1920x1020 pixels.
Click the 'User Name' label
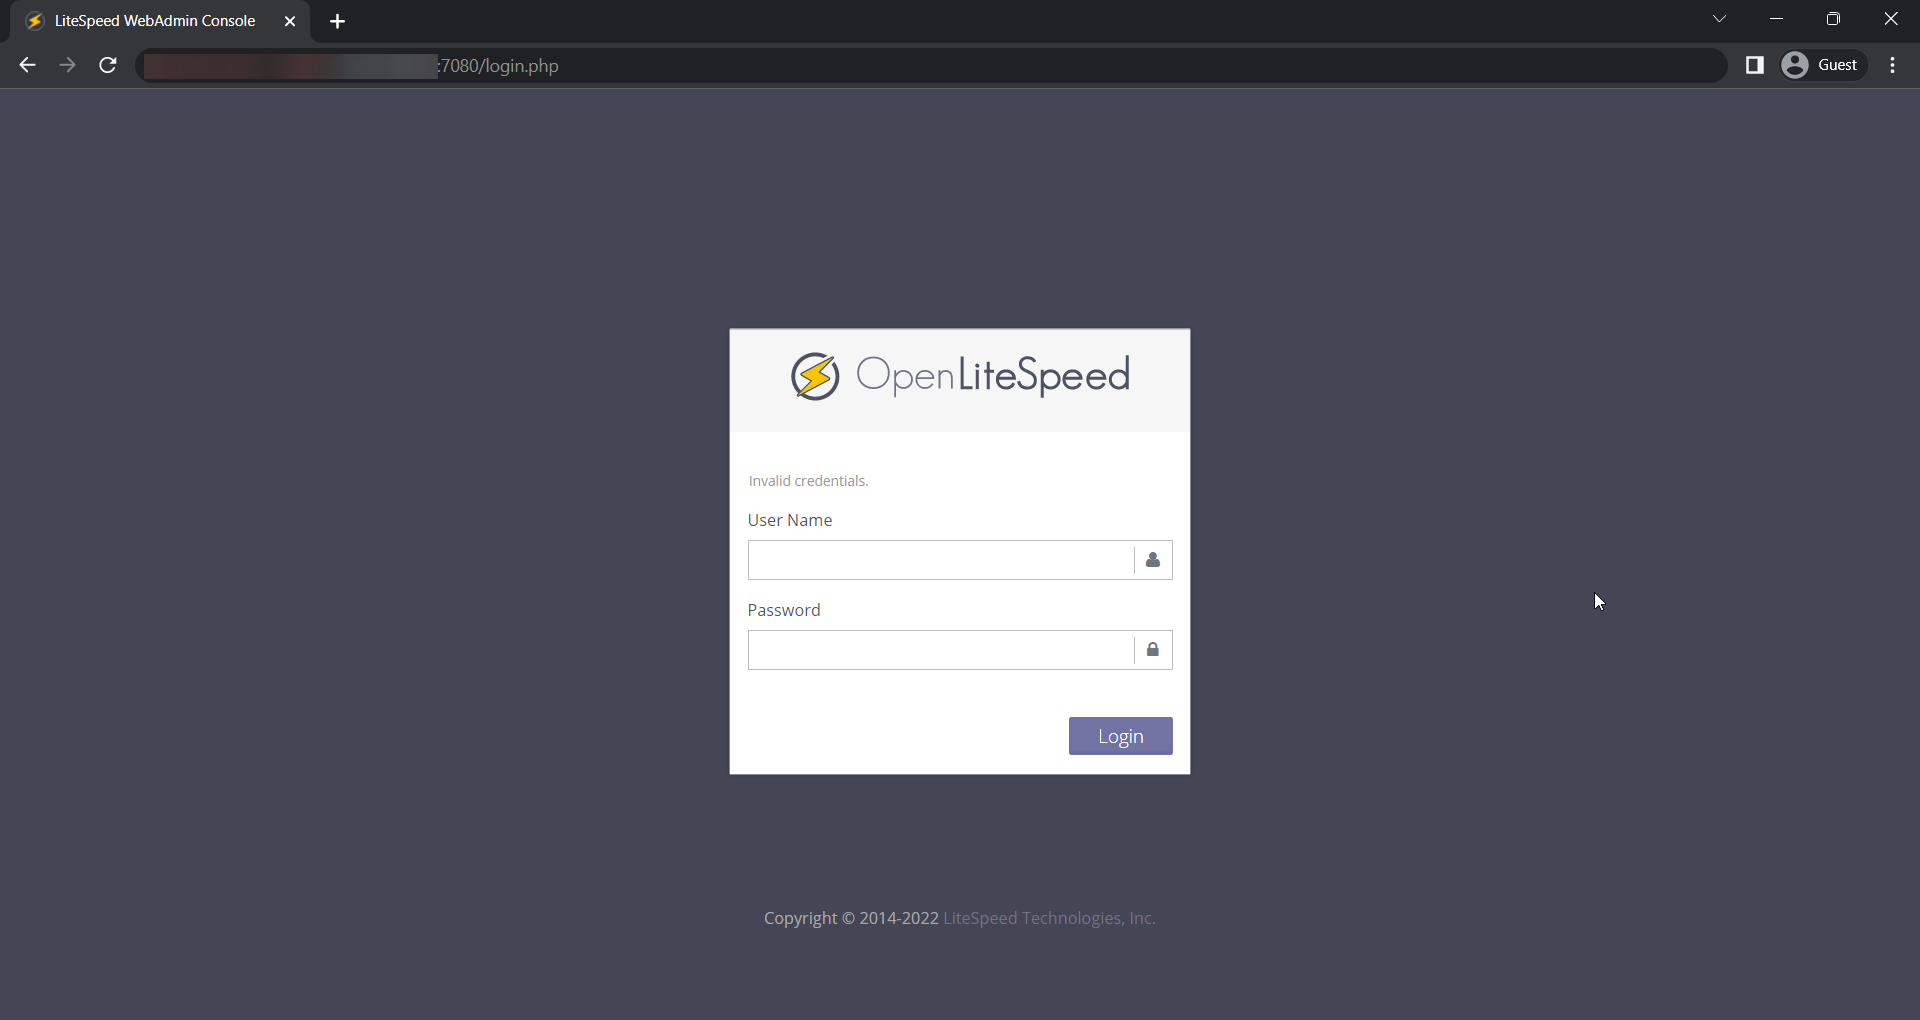pos(790,520)
